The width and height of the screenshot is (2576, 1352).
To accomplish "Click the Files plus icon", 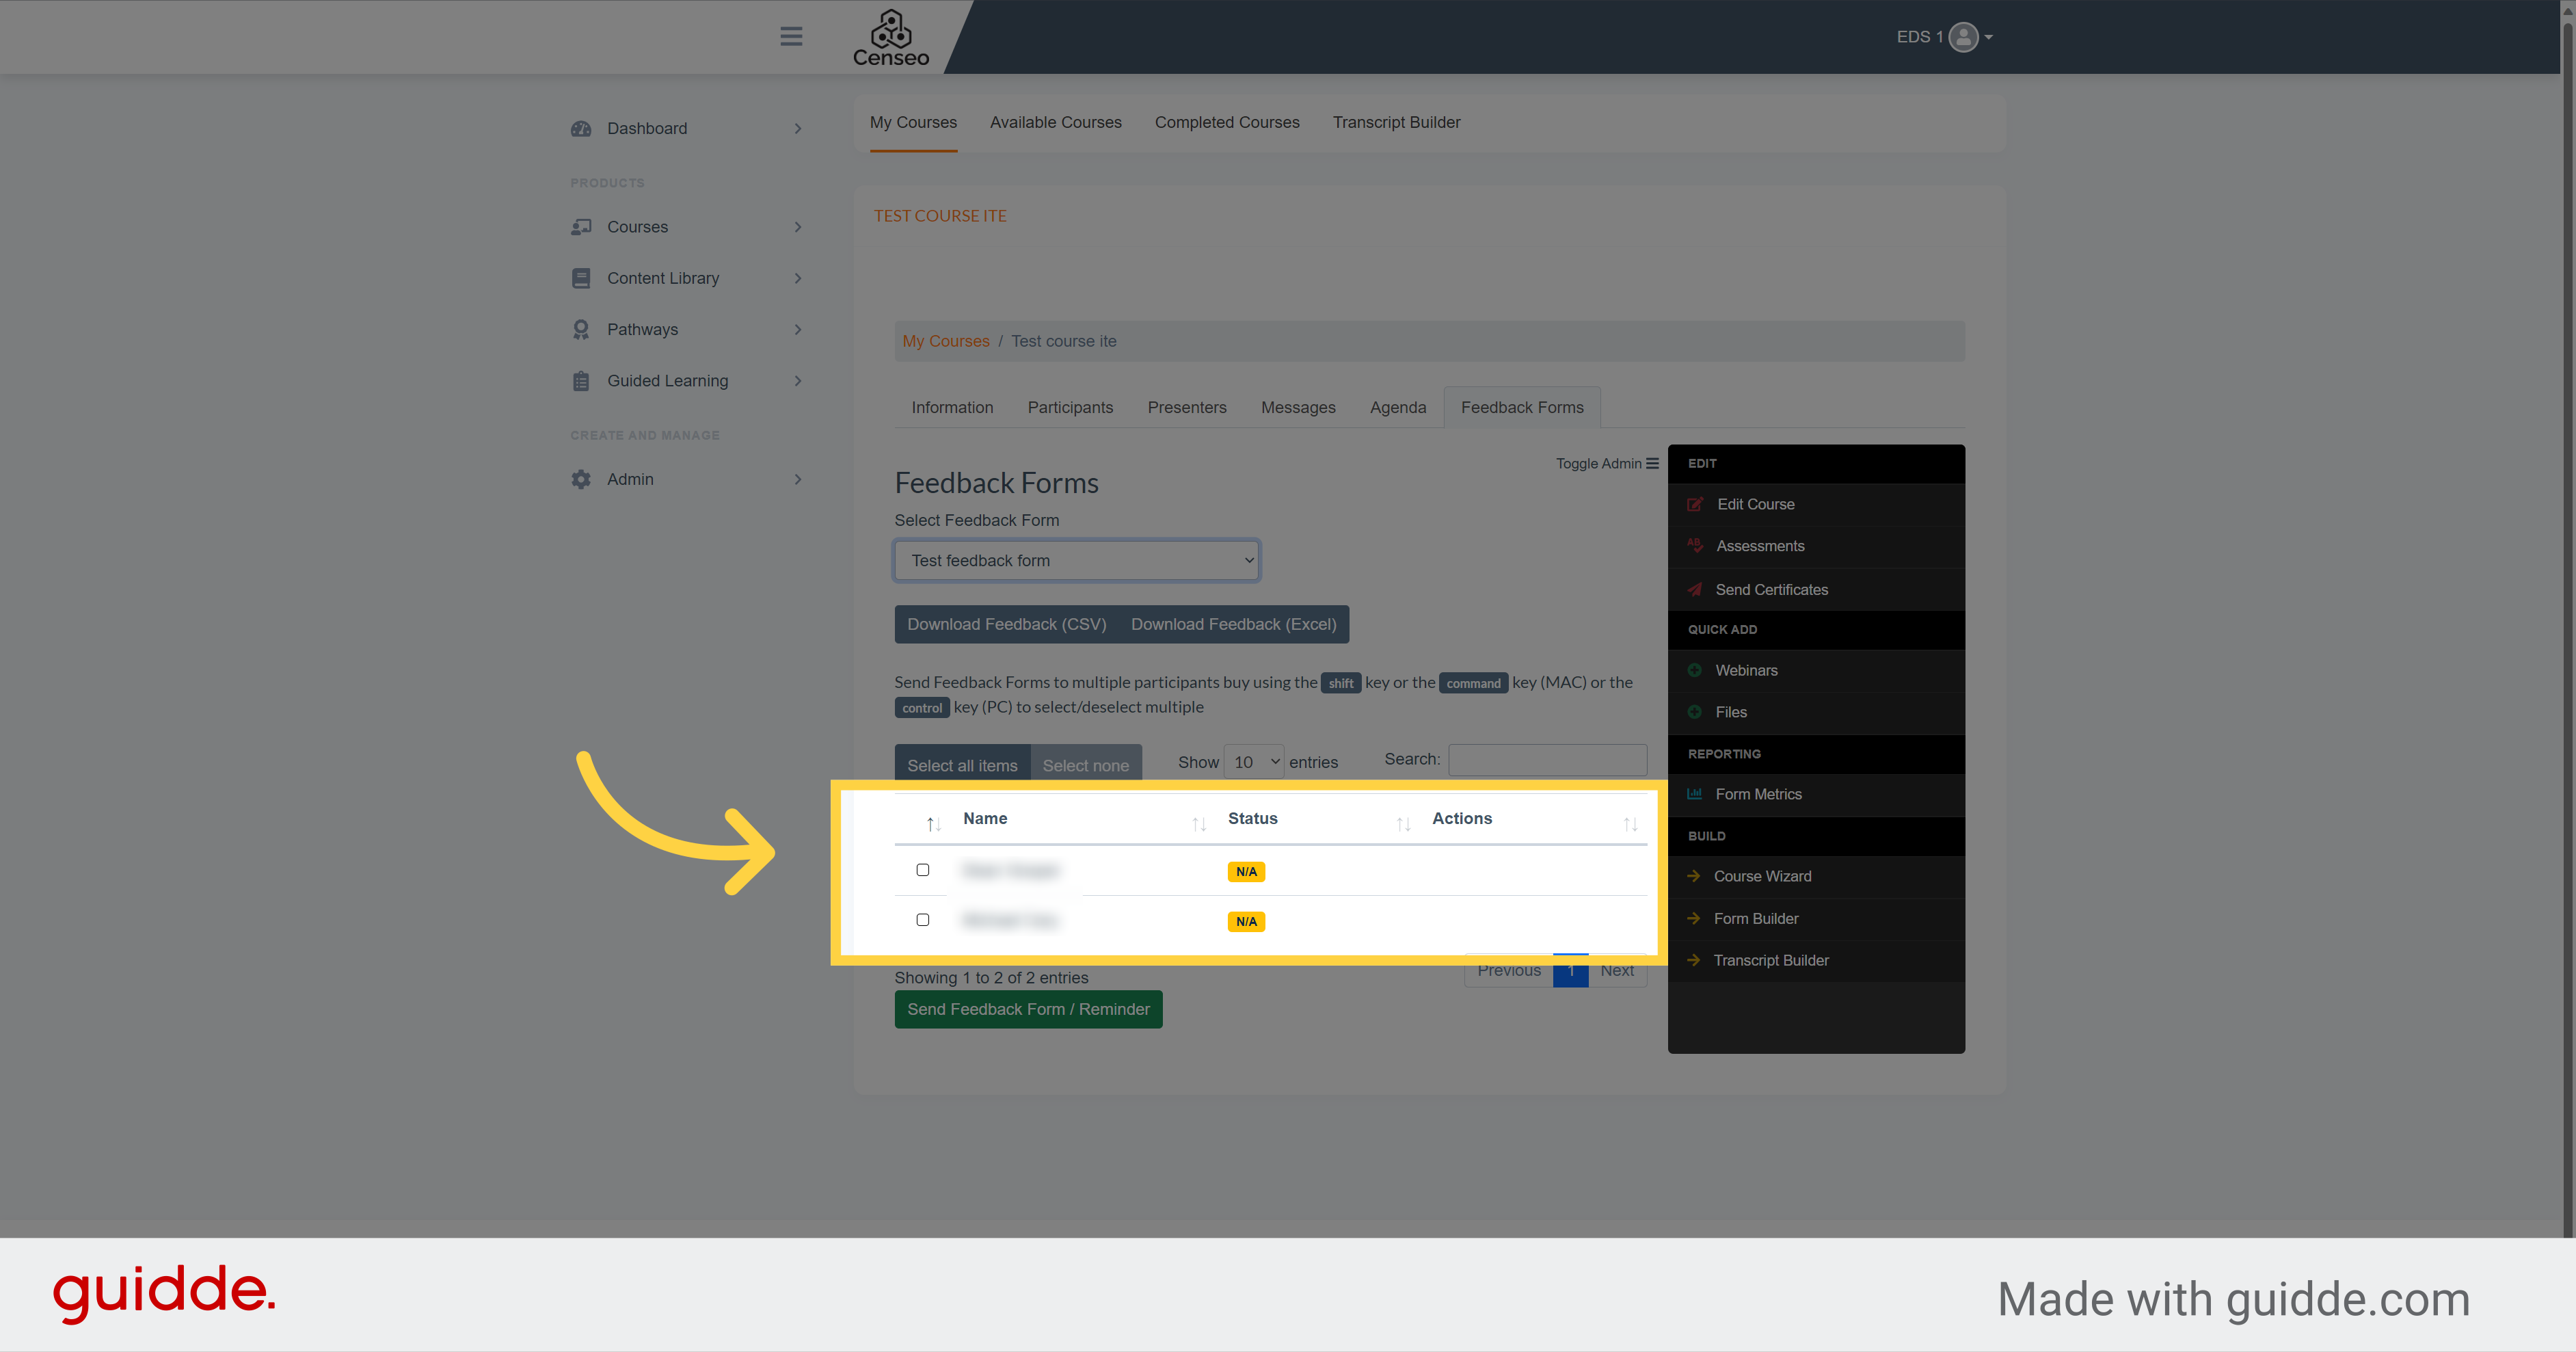I will (x=1695, y=712).
